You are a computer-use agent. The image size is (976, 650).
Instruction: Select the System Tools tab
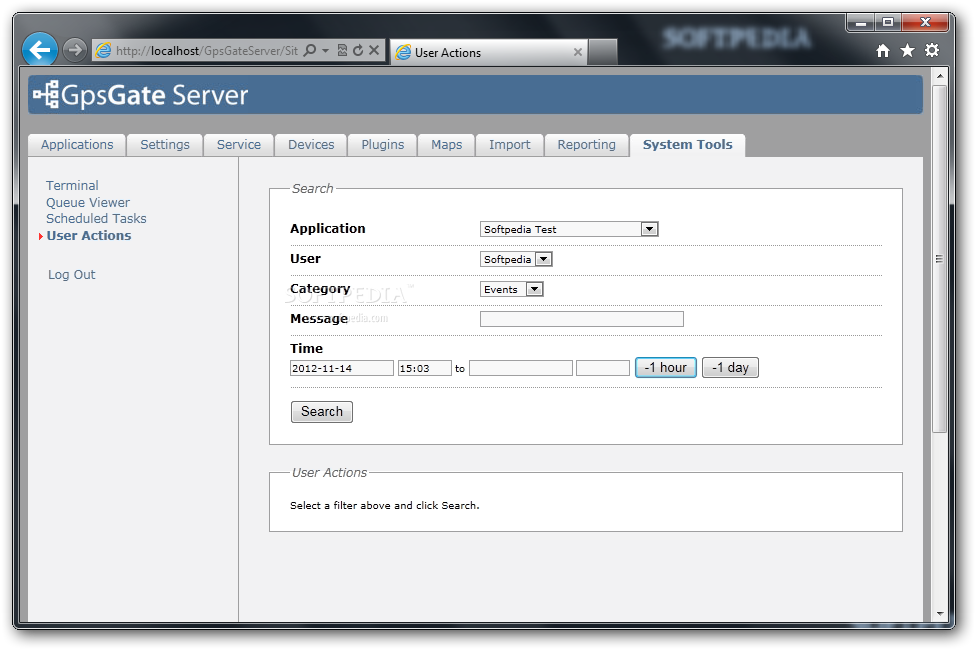pos(688,144)
